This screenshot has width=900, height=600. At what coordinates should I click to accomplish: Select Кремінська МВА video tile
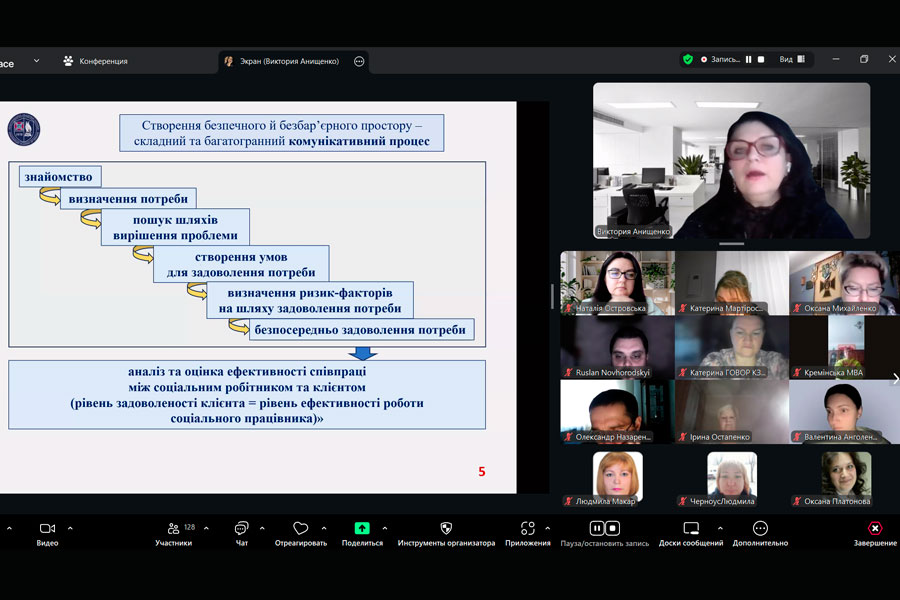pos(844,347)
